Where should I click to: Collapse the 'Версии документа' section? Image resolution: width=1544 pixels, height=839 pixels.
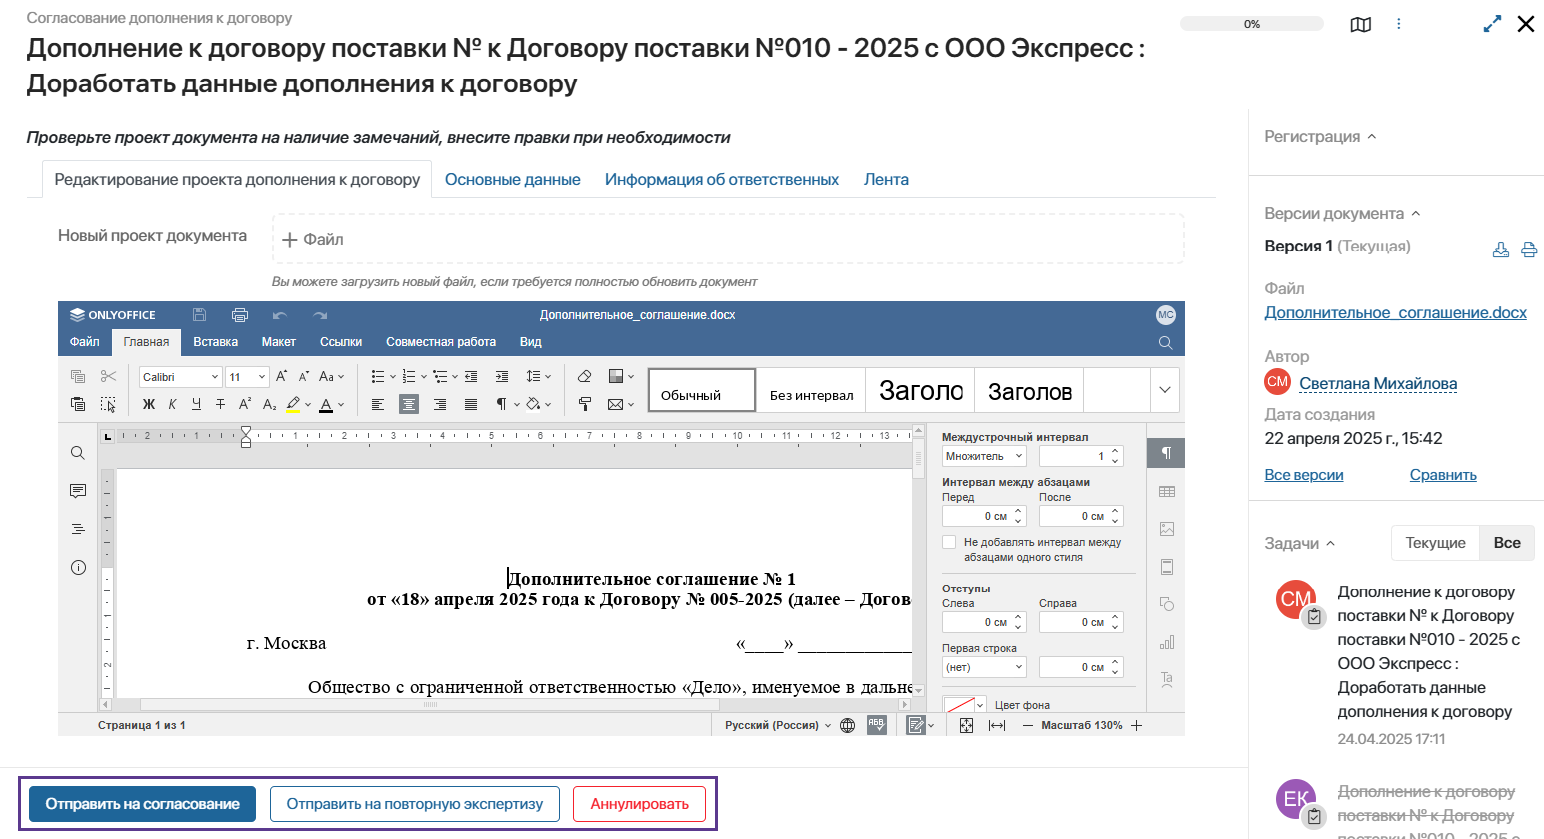point(1415,214)
